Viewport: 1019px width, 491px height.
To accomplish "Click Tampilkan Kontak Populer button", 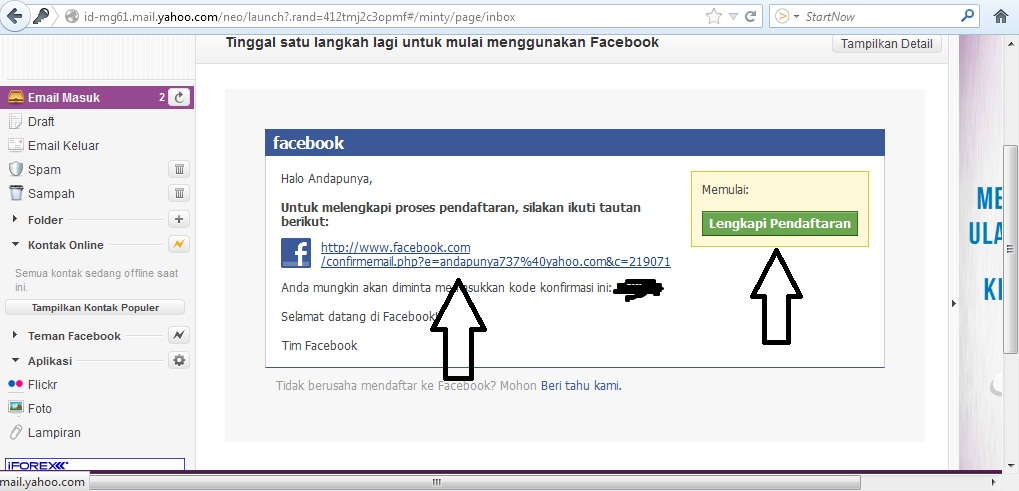I will click(x=95, y=307).
